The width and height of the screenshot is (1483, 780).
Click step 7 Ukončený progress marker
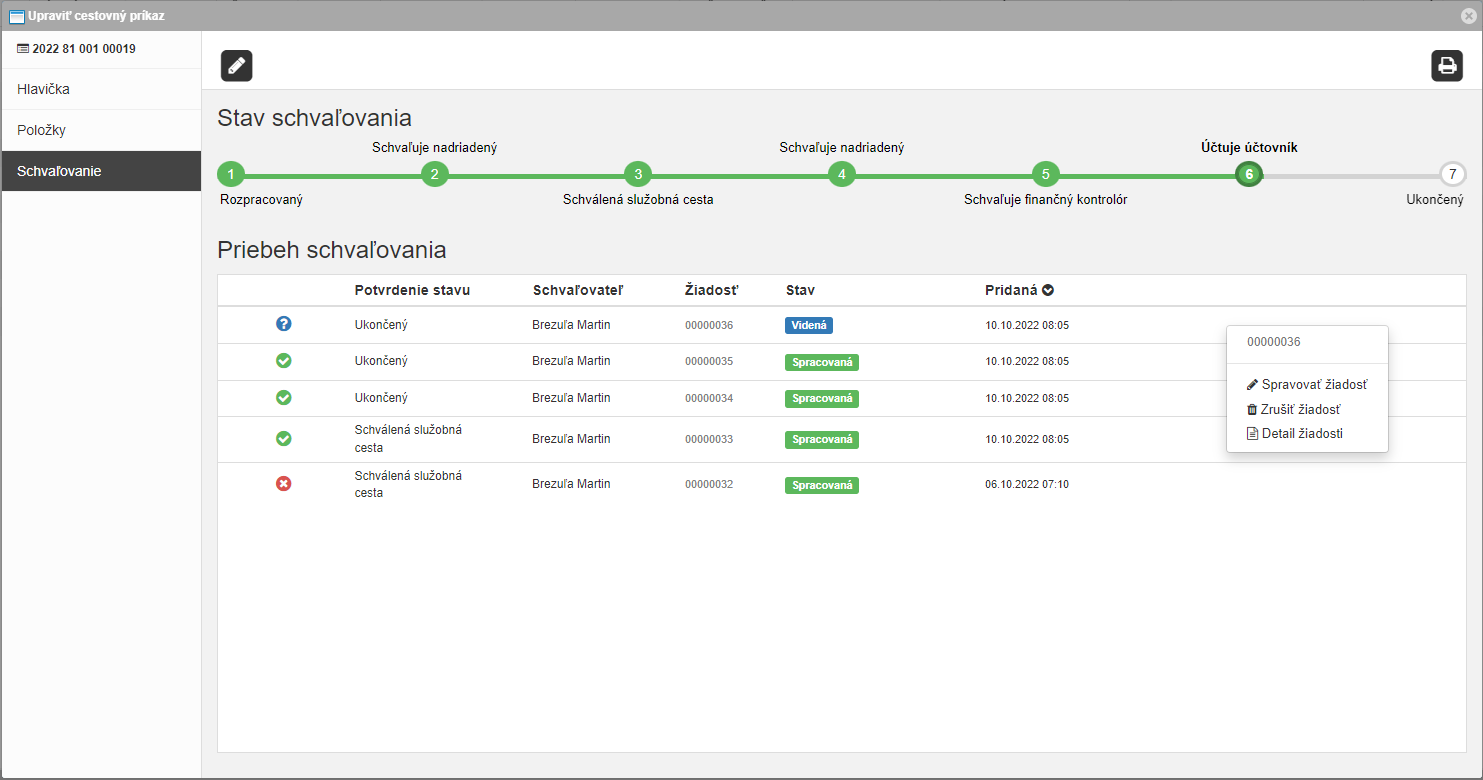pyautogui.click(x=1452, y=174)
